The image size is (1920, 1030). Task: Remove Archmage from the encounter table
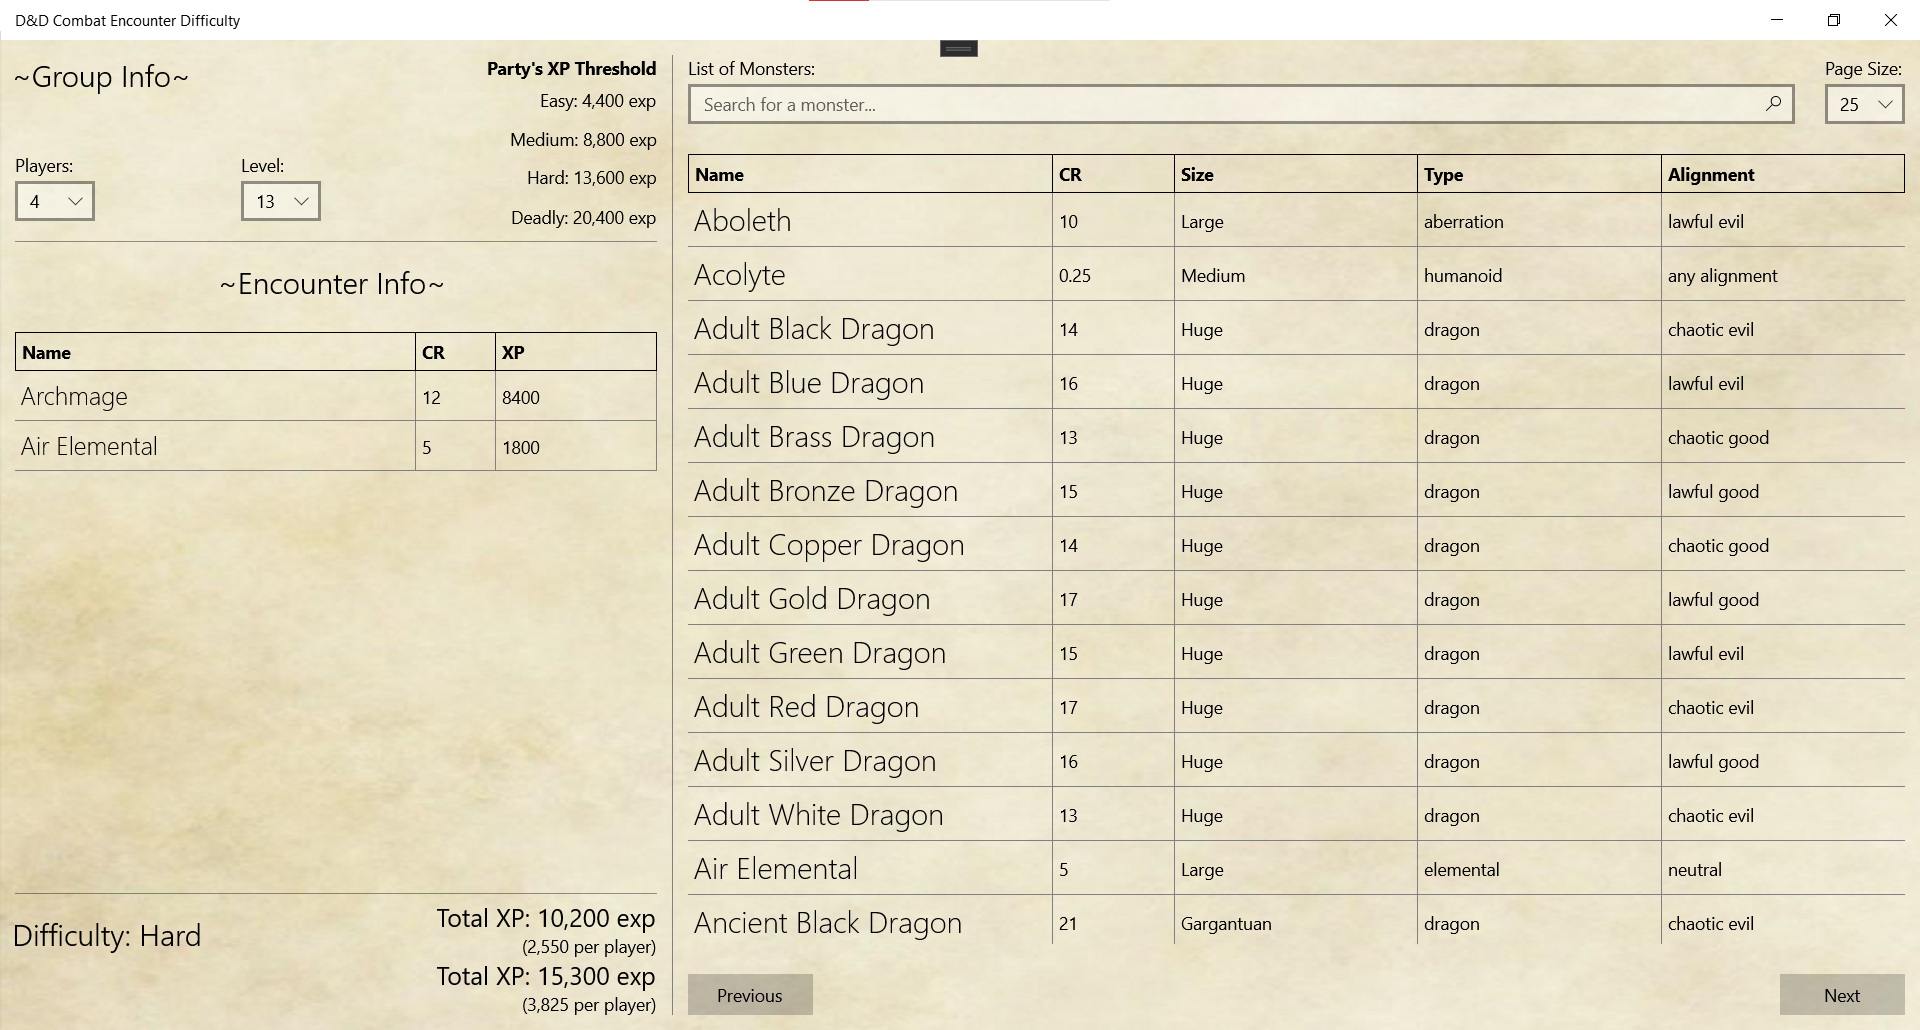(x=75, y=397)
